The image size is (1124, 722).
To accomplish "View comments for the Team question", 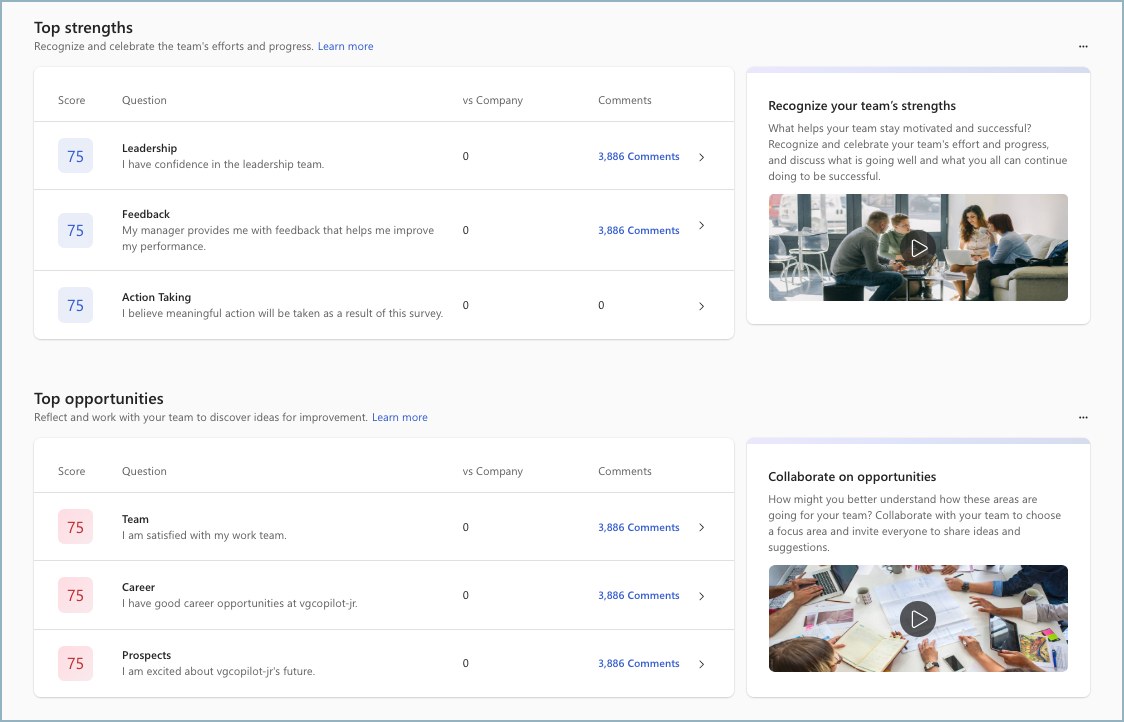I will click(x=638, y=527).
